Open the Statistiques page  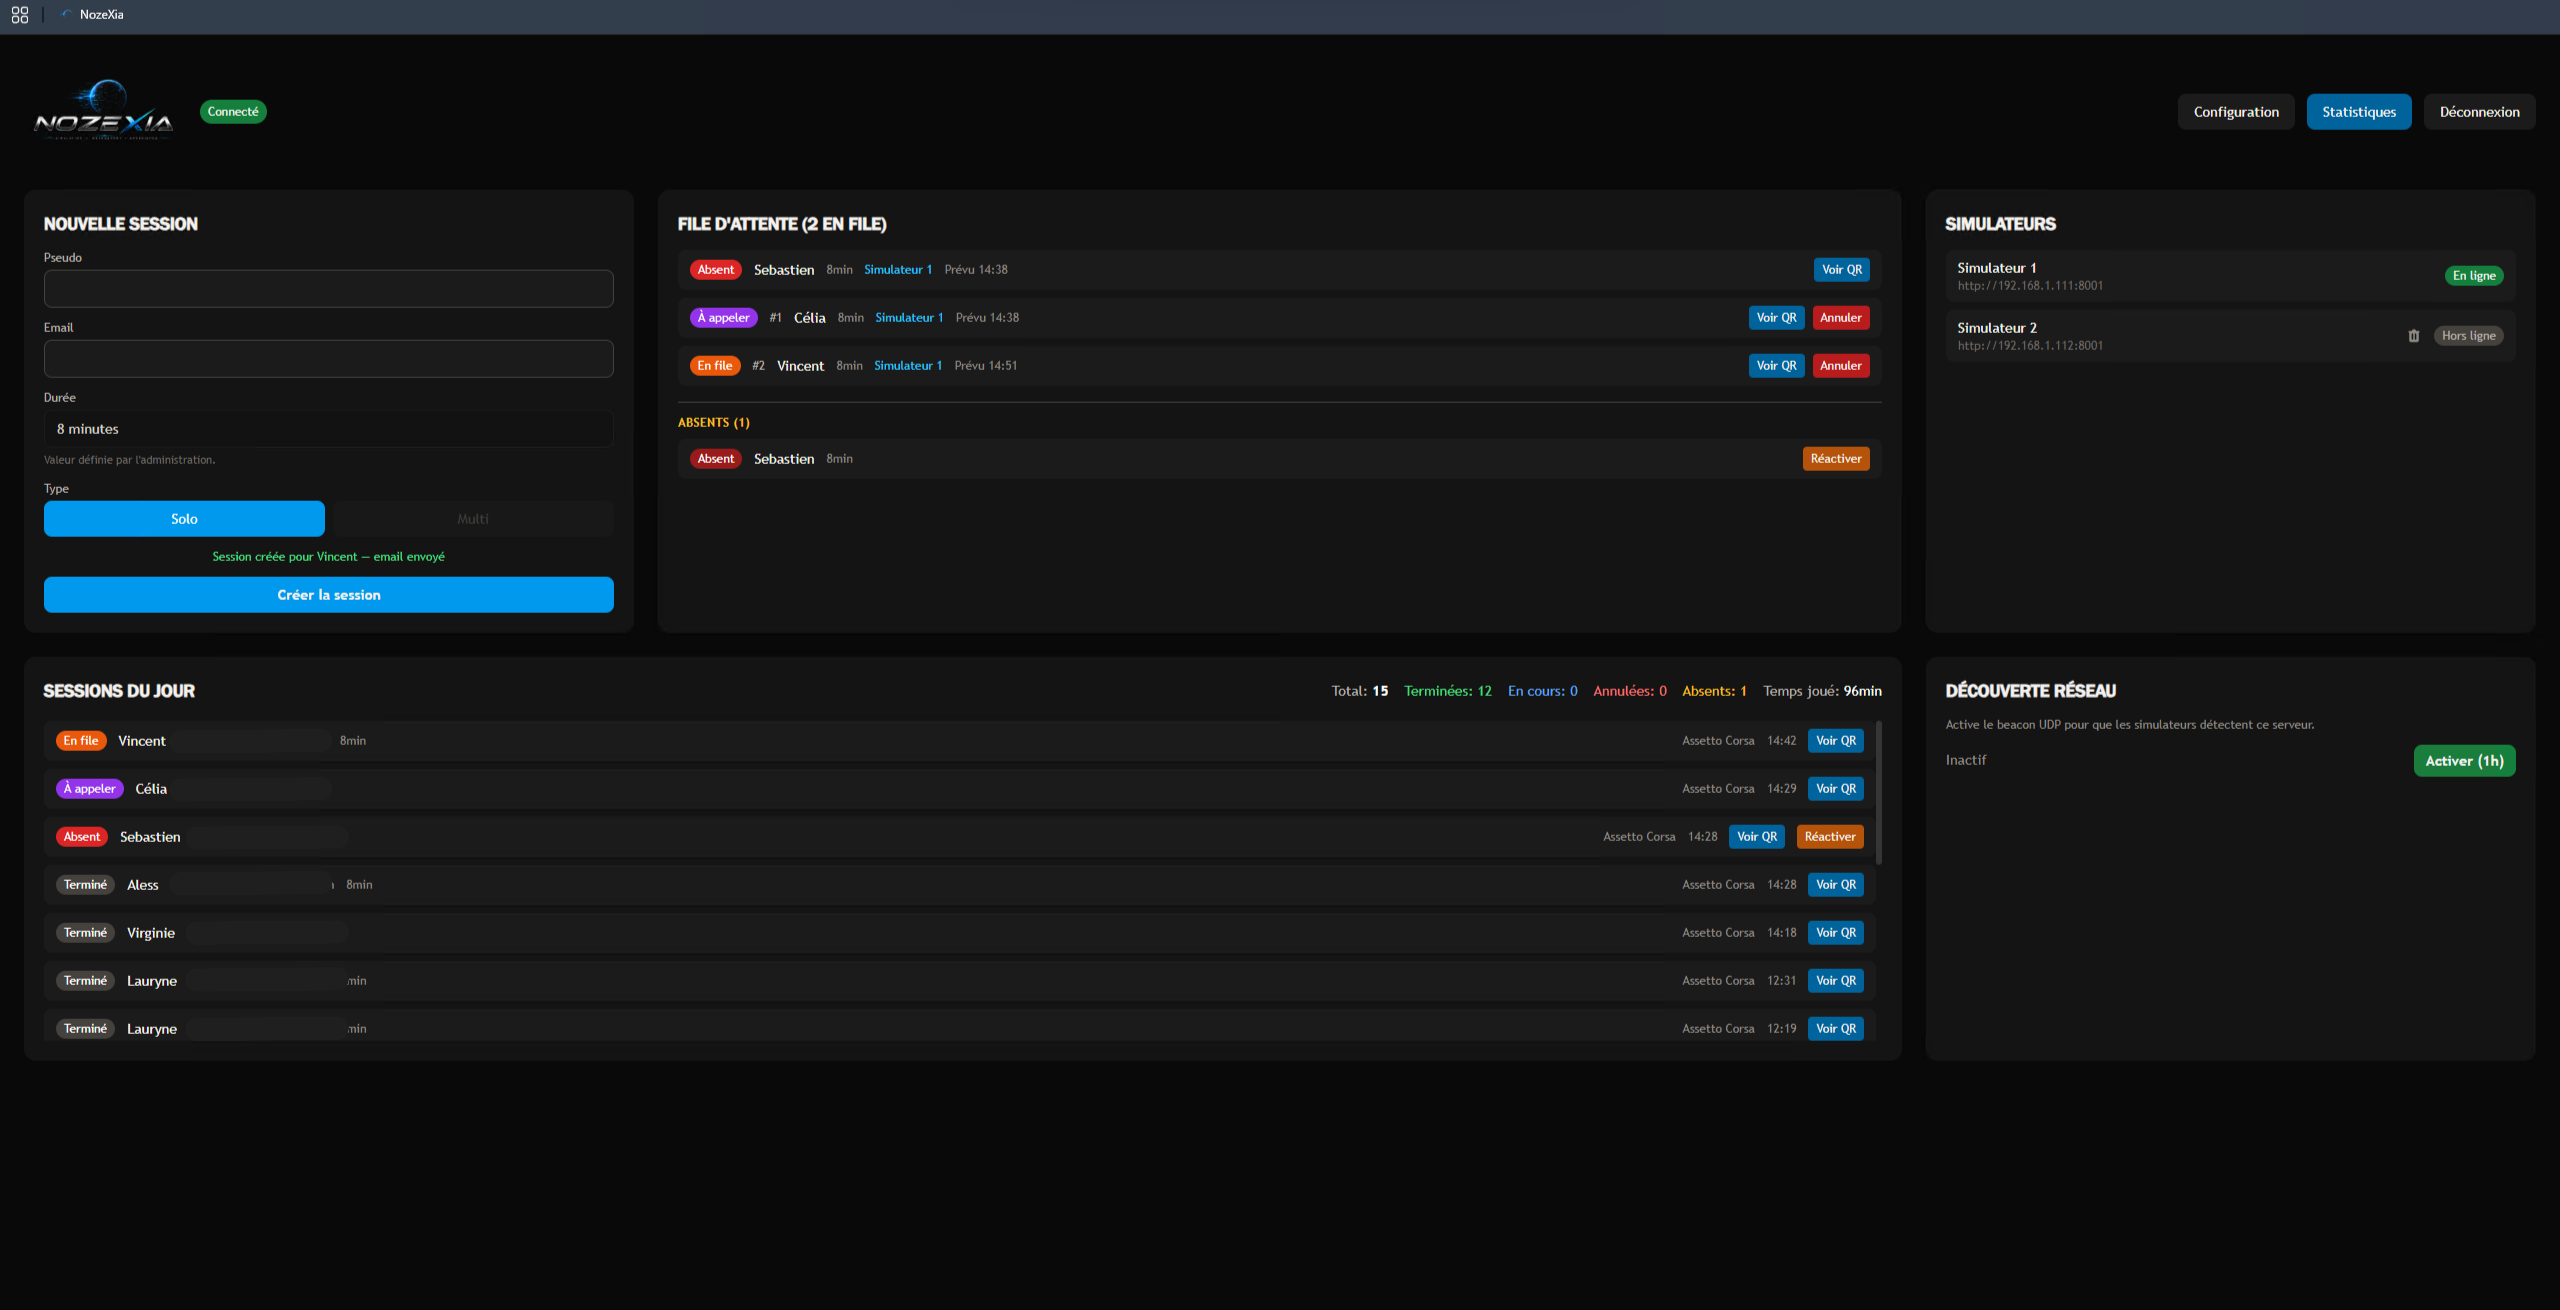[2359, 112]
